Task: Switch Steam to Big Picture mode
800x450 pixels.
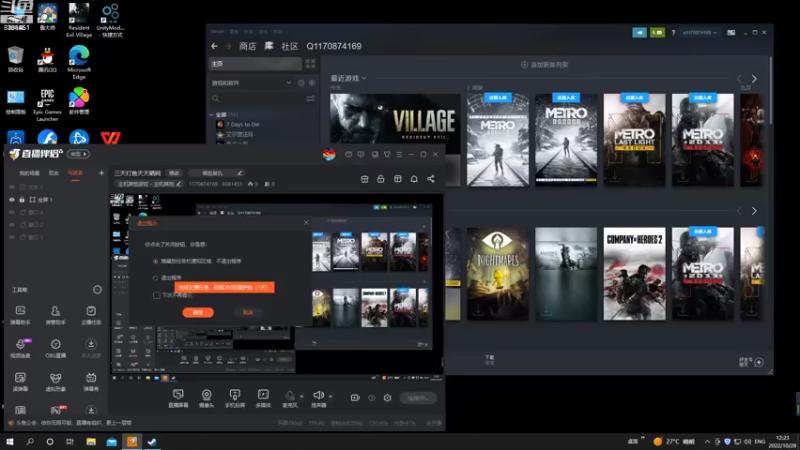Action: pos(731,32)
